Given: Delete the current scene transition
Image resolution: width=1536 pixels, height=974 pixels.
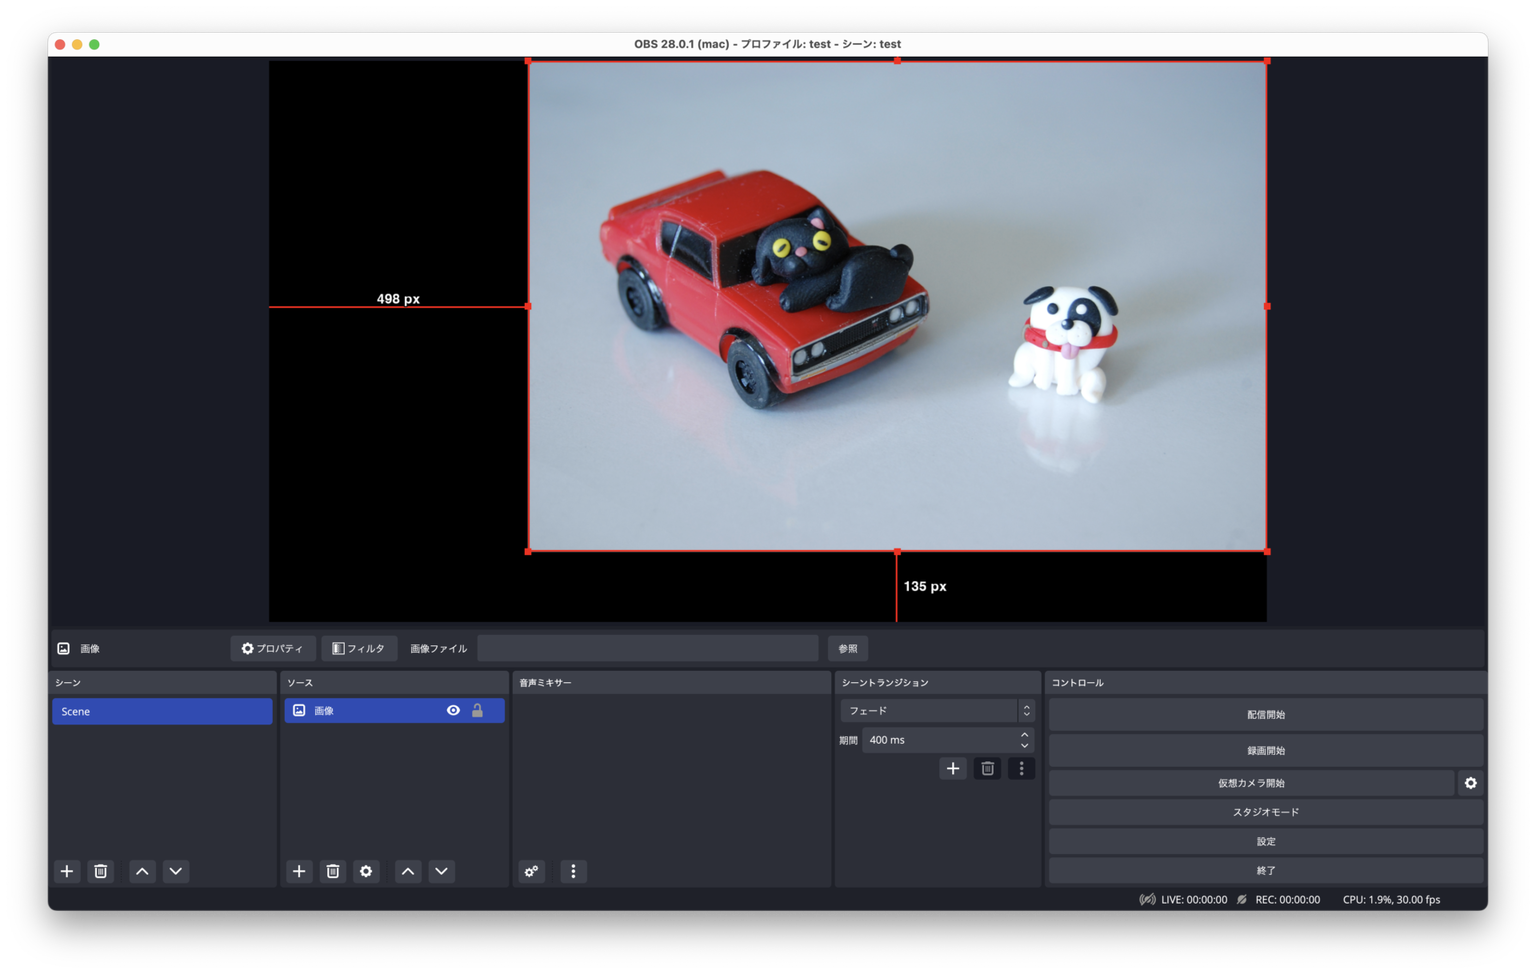Looking at the screenshot, I should pyautogui.click(x=986, y=768).
